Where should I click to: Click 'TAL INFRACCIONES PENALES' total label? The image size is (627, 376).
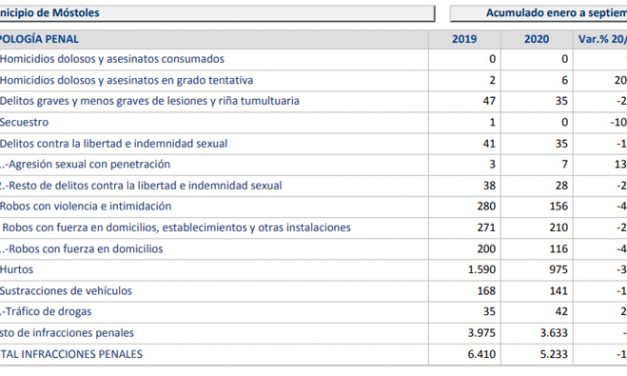coord(71,354)
